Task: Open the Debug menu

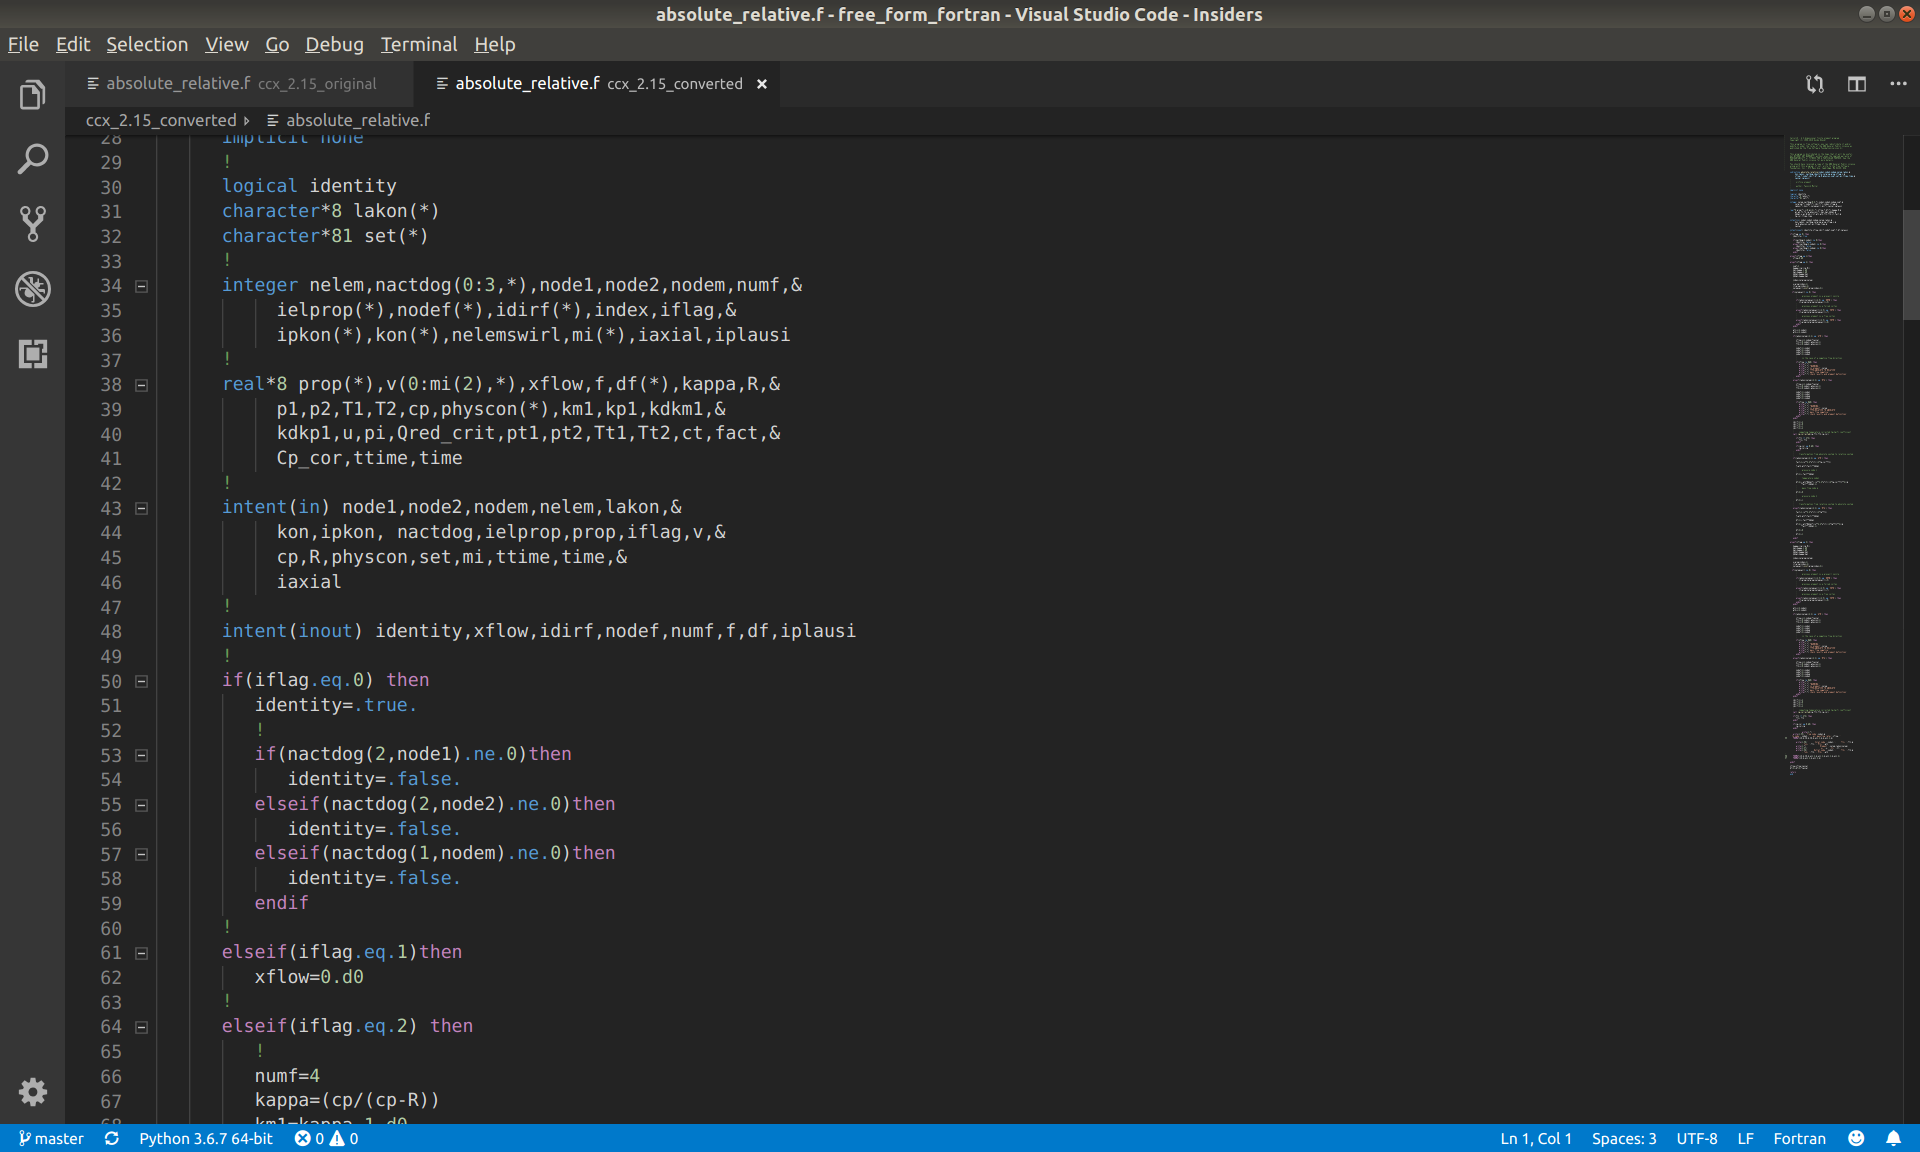Action: click(334, 44)
